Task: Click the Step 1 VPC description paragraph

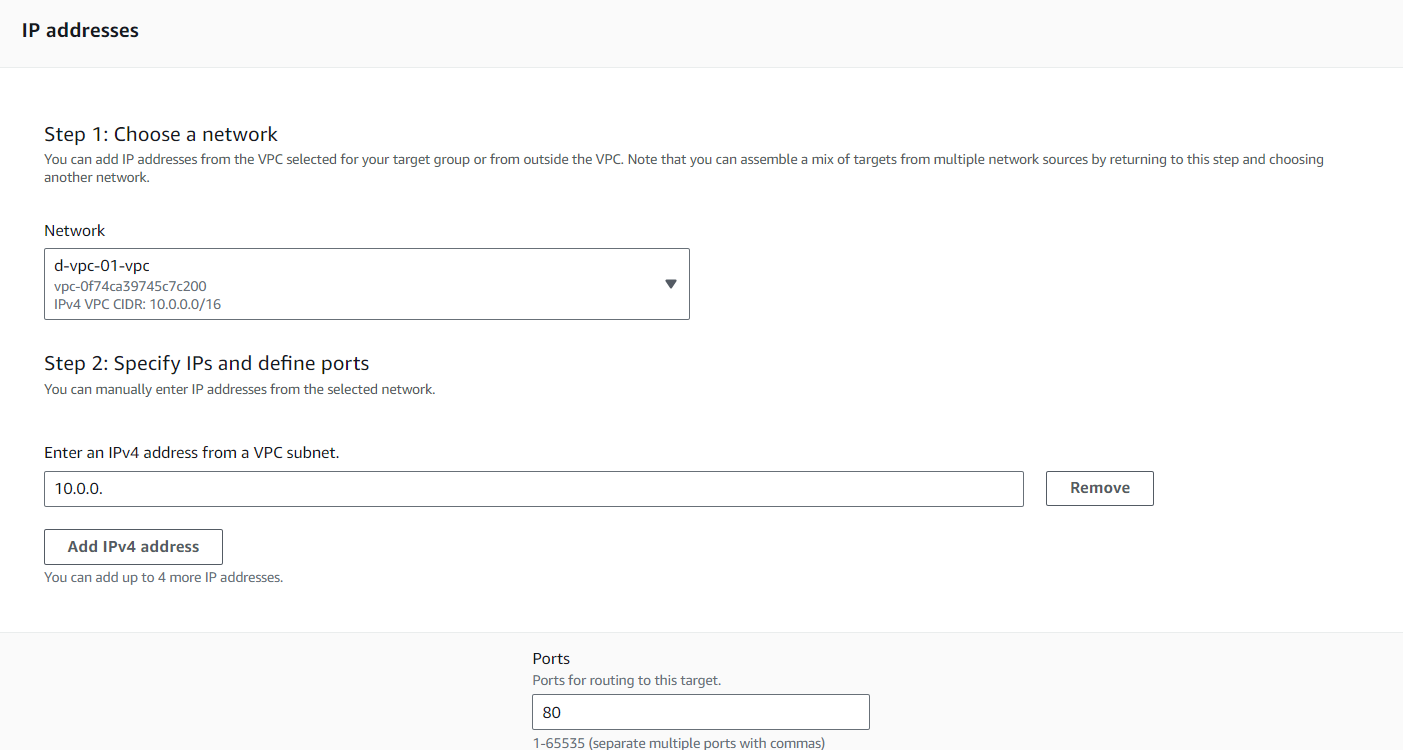Action: (683, 168)
